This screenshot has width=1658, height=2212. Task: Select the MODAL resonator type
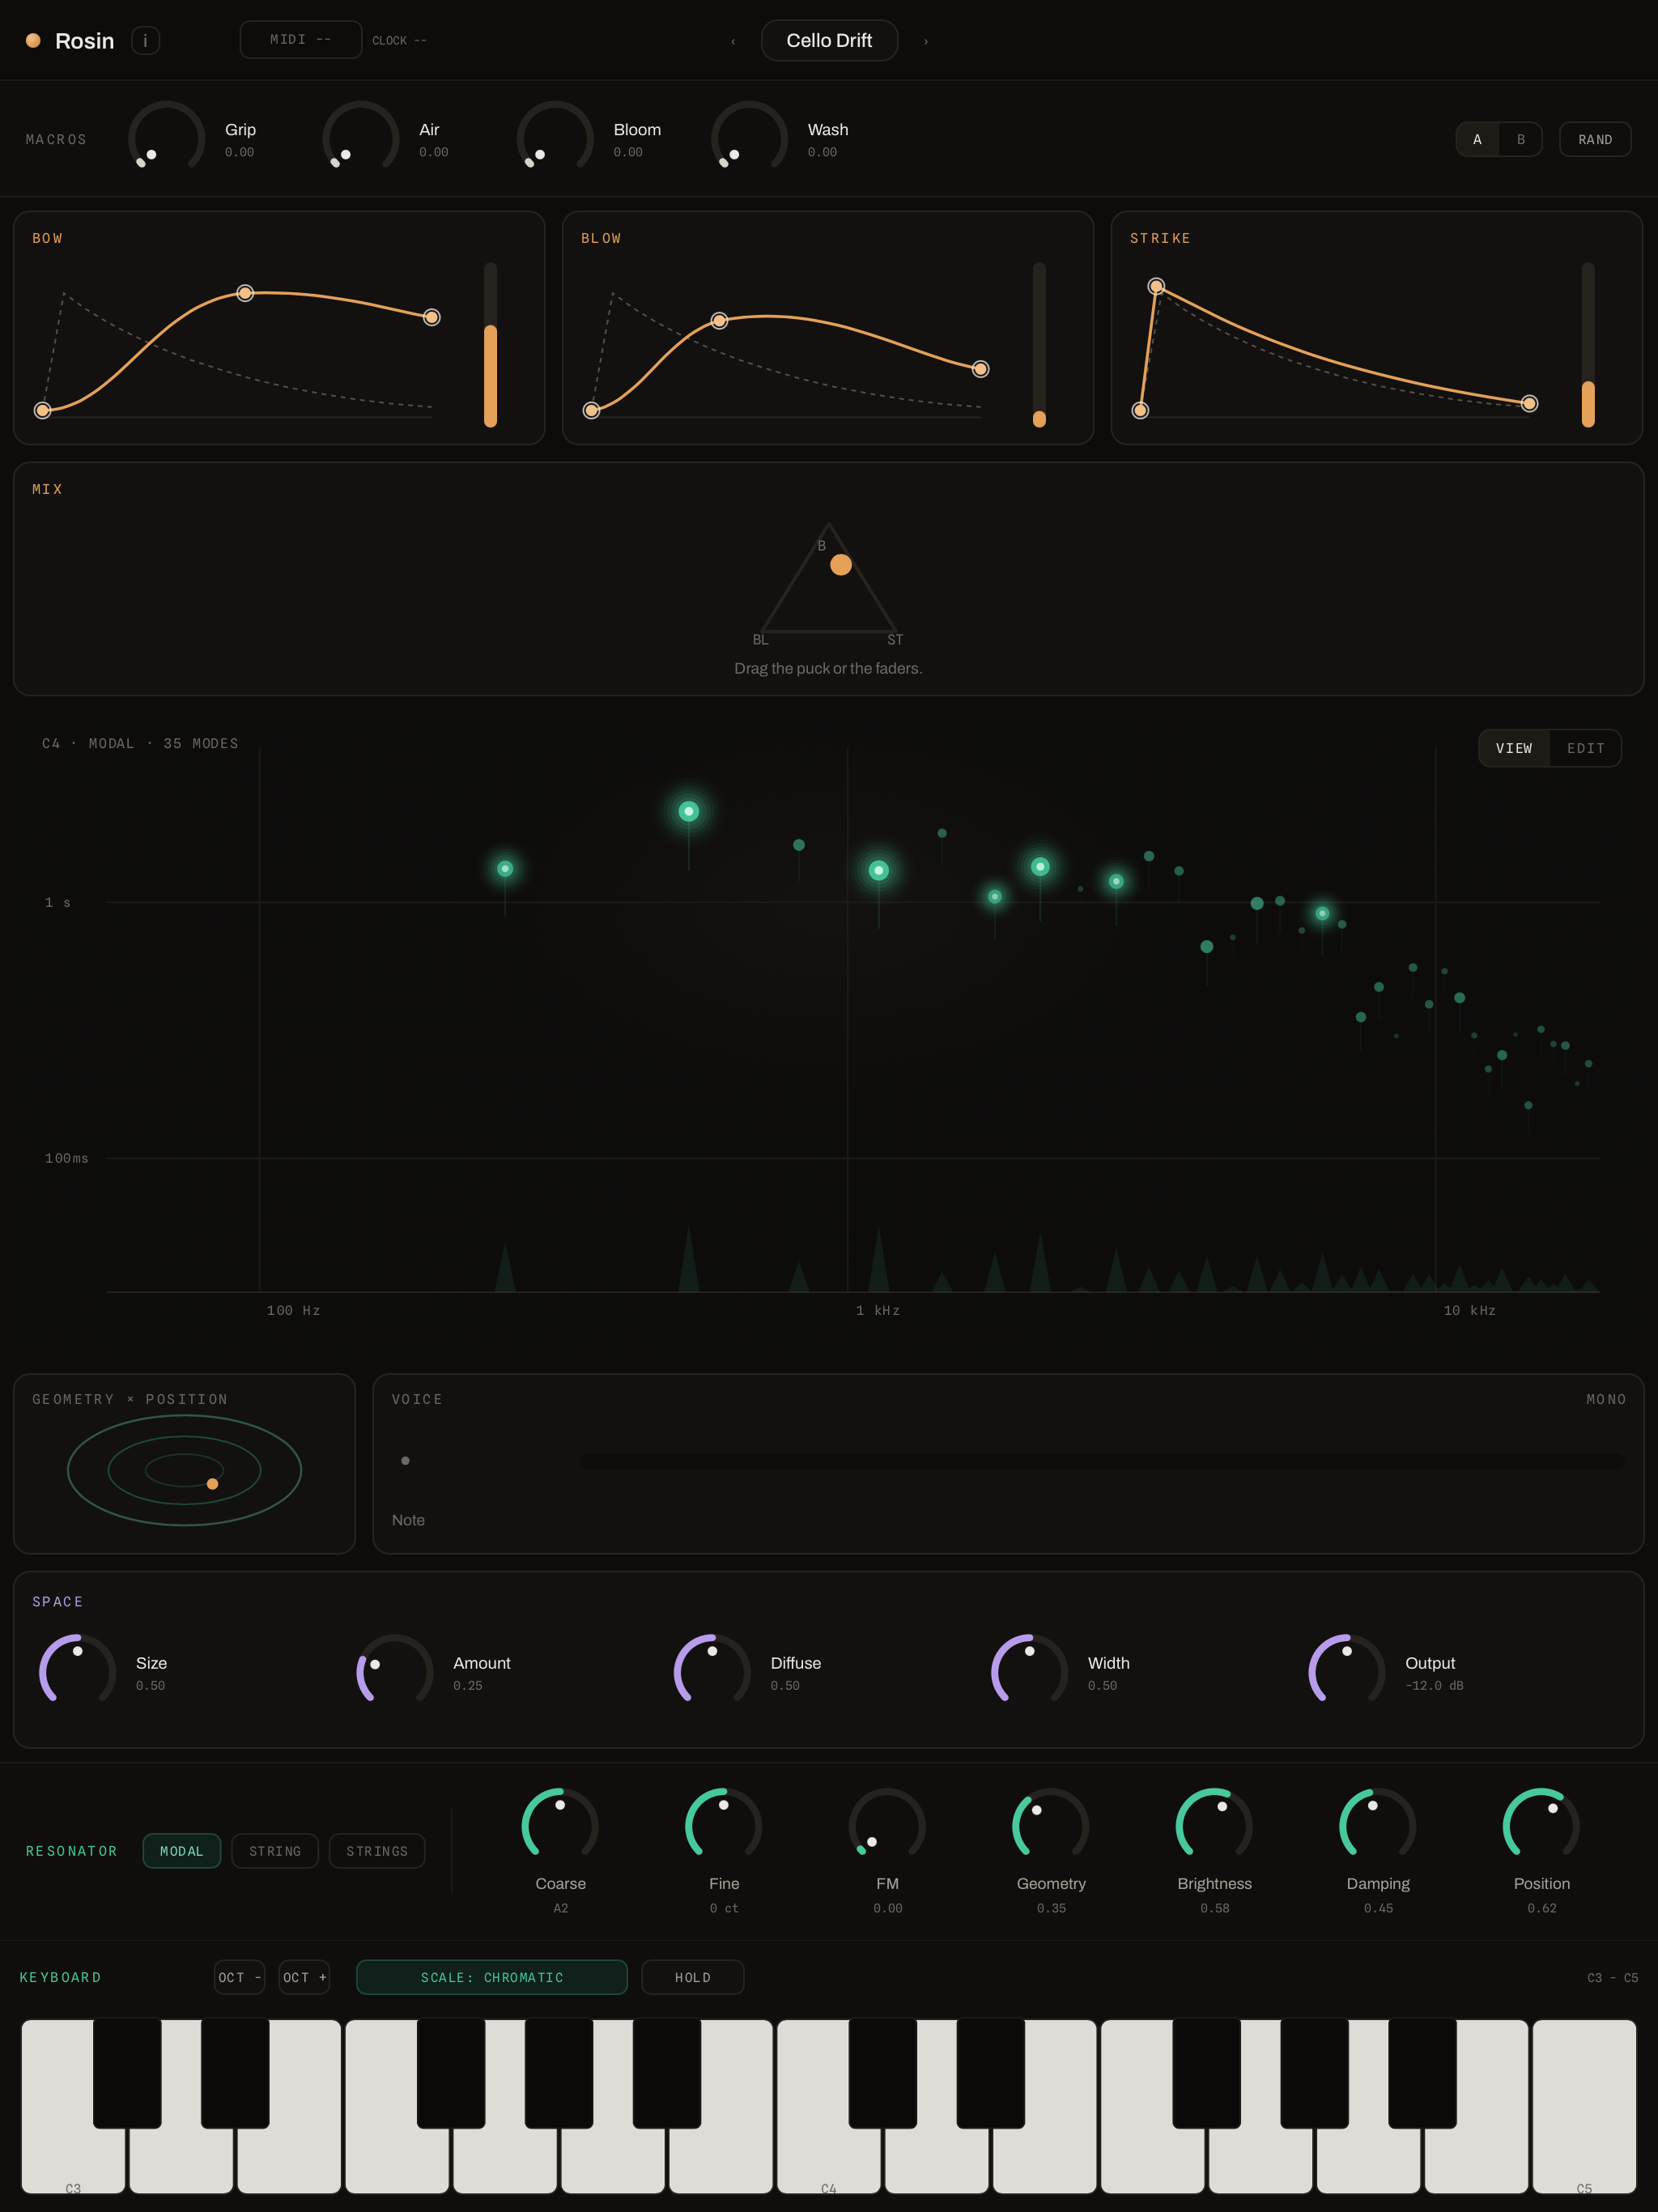click(182, 1851)
